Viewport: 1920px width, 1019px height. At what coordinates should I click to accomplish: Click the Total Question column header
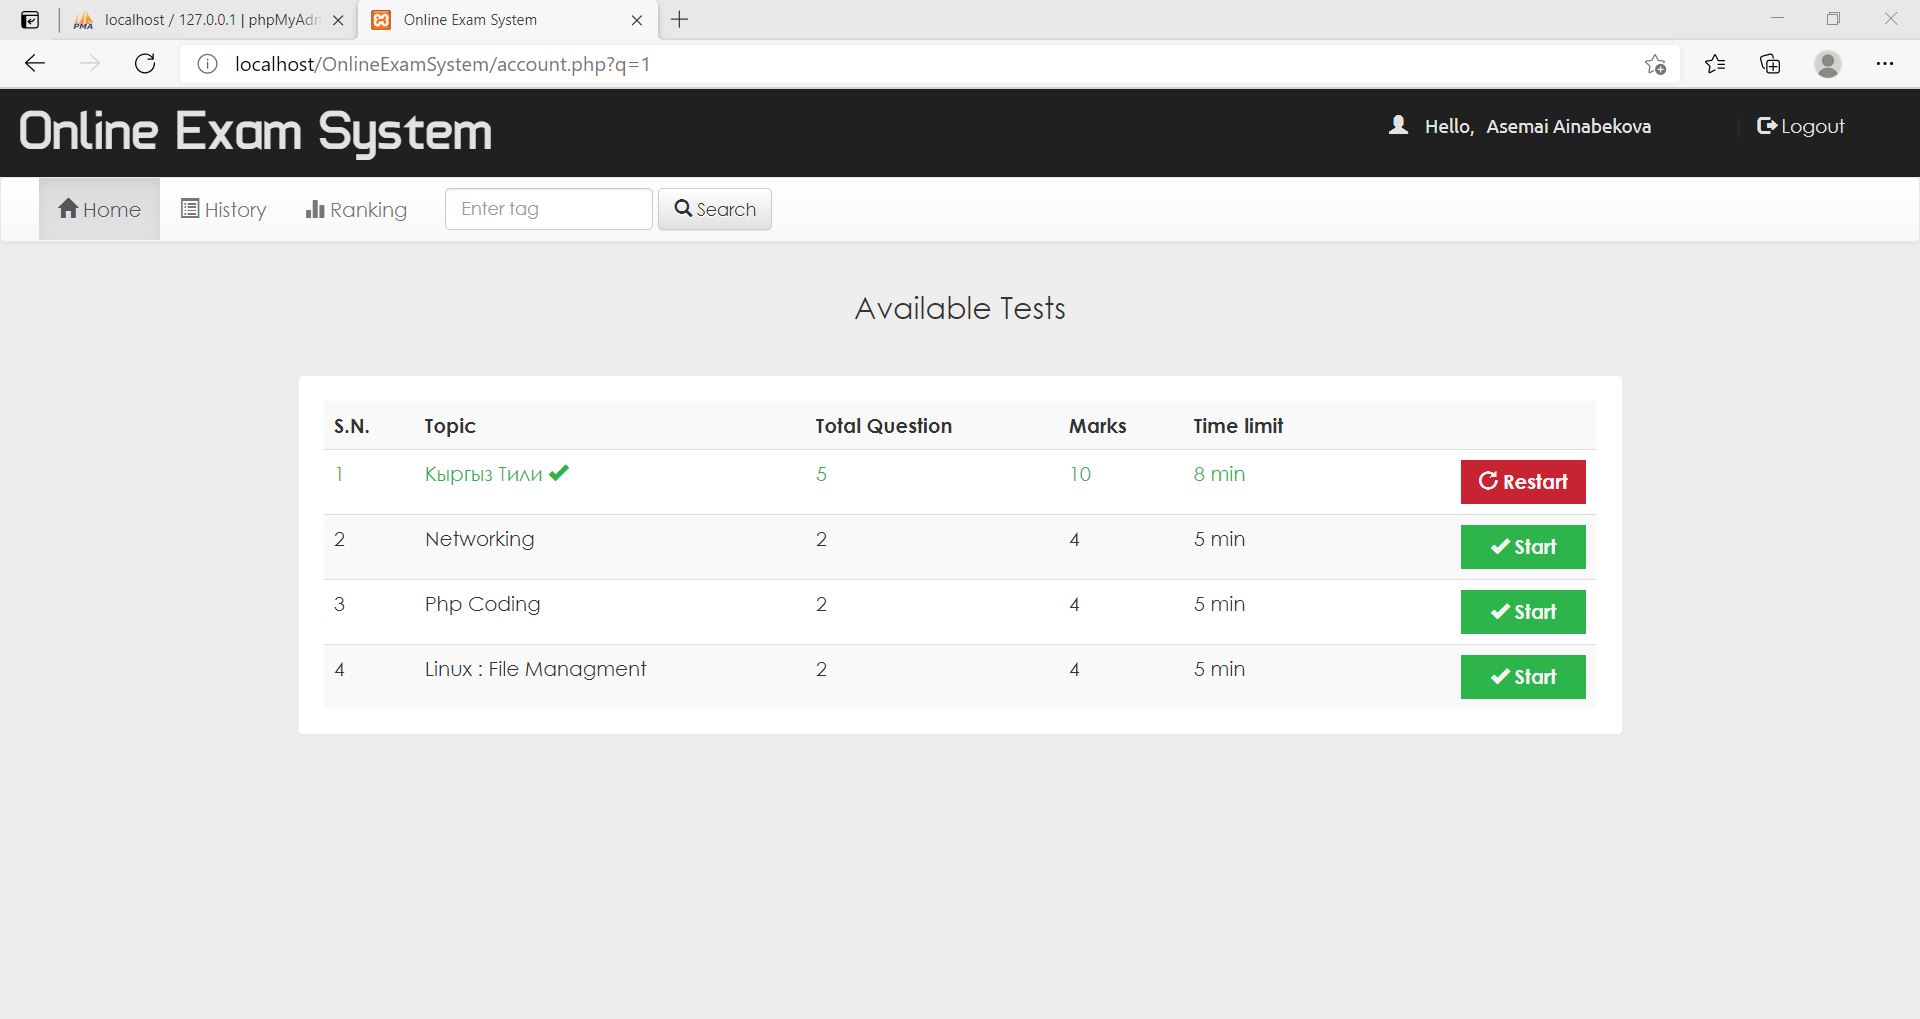(x=883, y=426)
